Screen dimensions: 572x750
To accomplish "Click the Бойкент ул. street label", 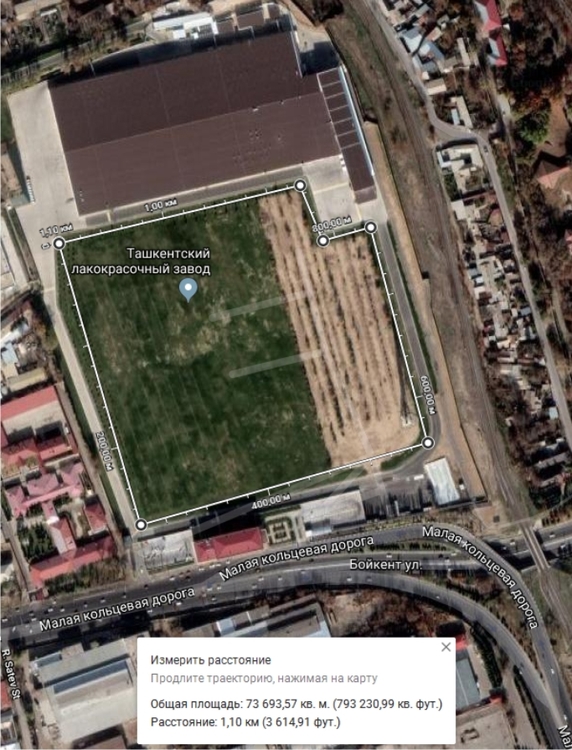I will (x=385, y=564).
